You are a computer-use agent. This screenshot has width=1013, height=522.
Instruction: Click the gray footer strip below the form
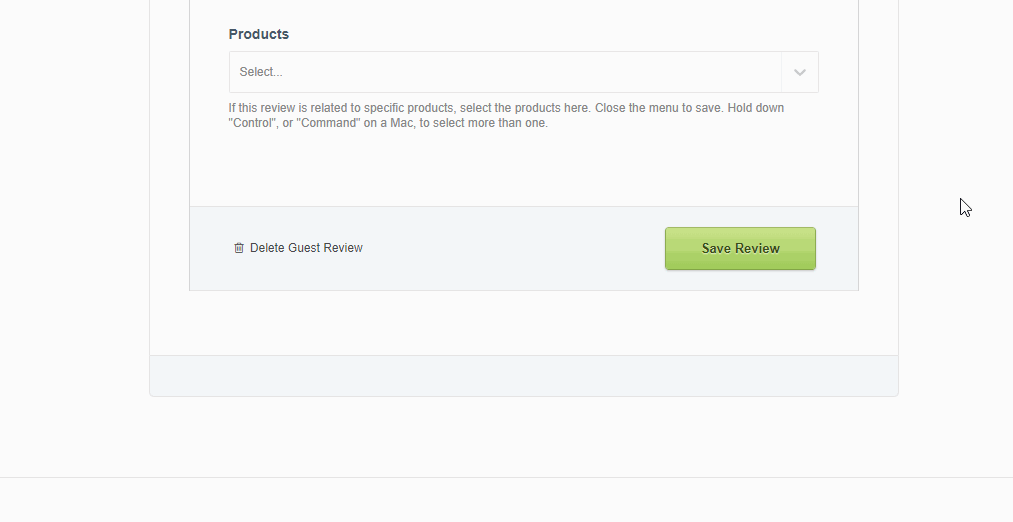coord(523,376)
